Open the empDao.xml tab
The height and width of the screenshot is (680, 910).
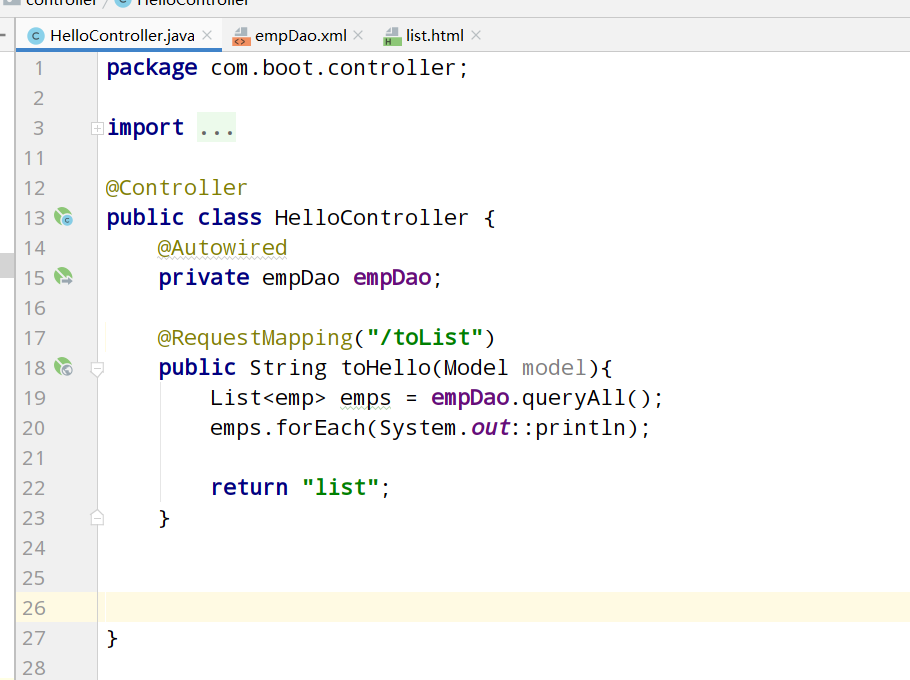point(300,35)
